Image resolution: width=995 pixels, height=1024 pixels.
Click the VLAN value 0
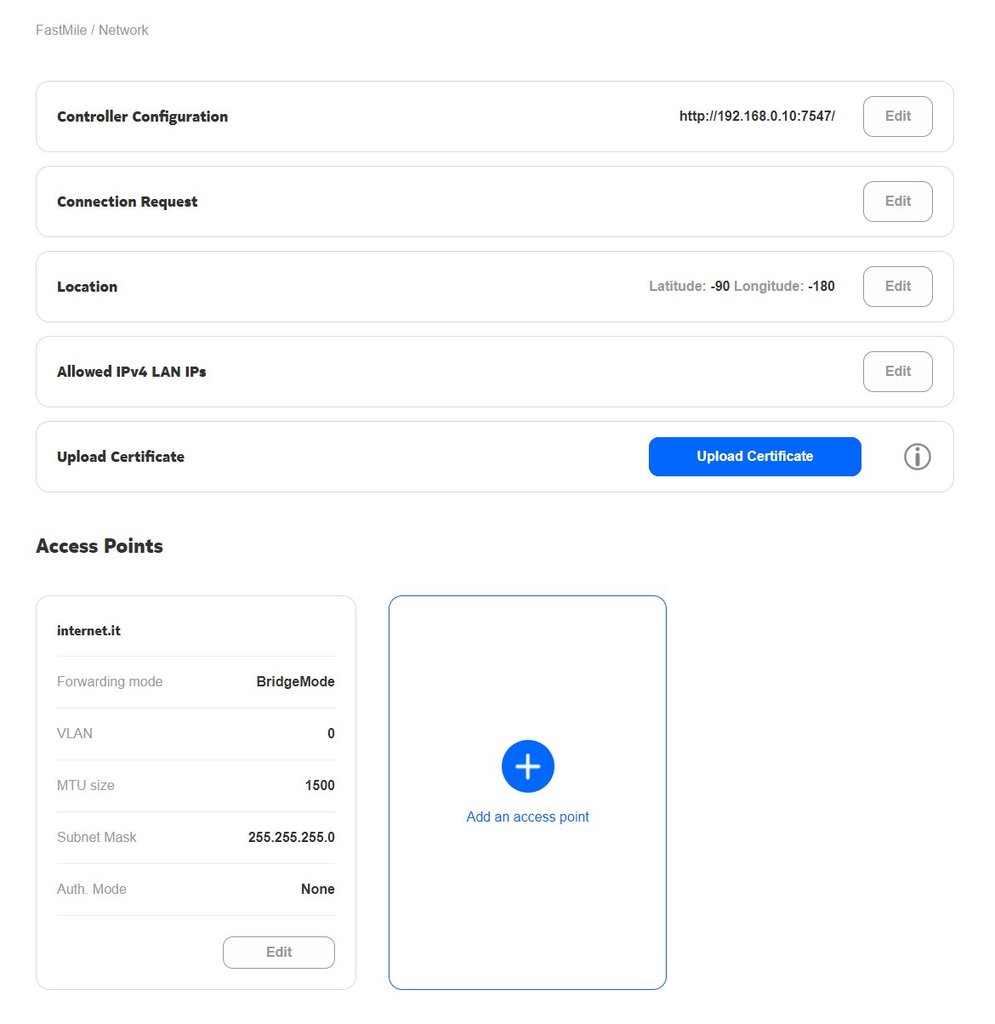click(331, 734)
